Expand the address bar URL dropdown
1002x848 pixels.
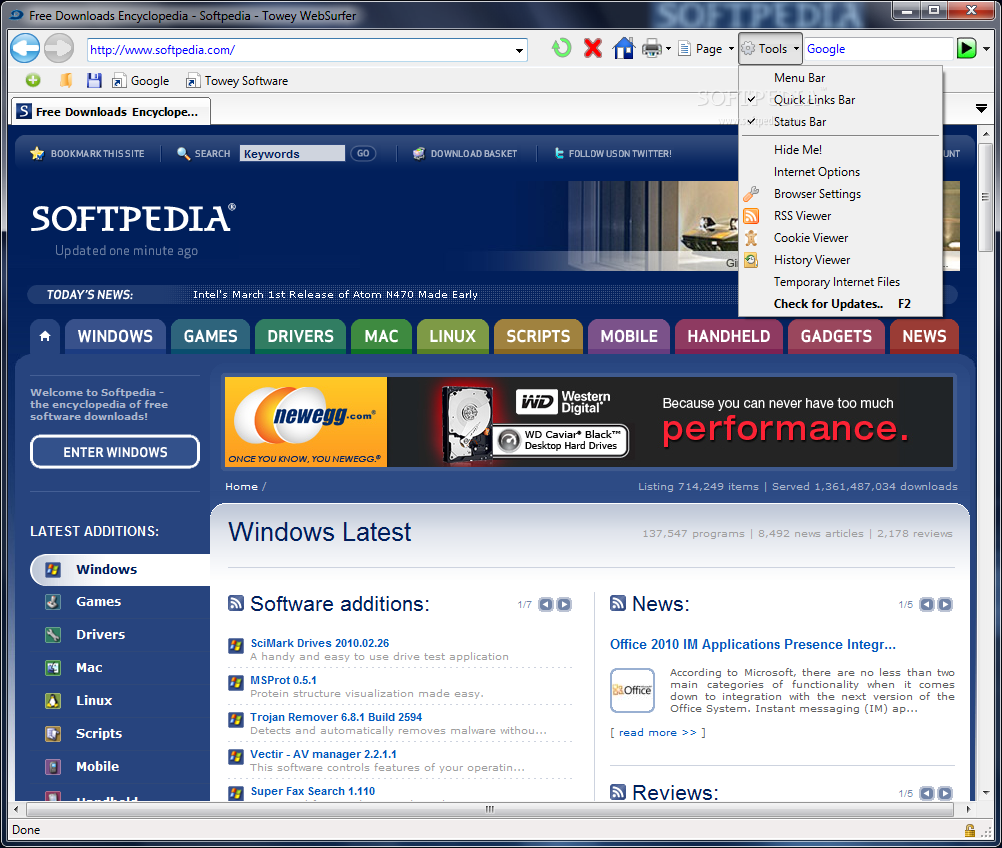pos(519,50)
